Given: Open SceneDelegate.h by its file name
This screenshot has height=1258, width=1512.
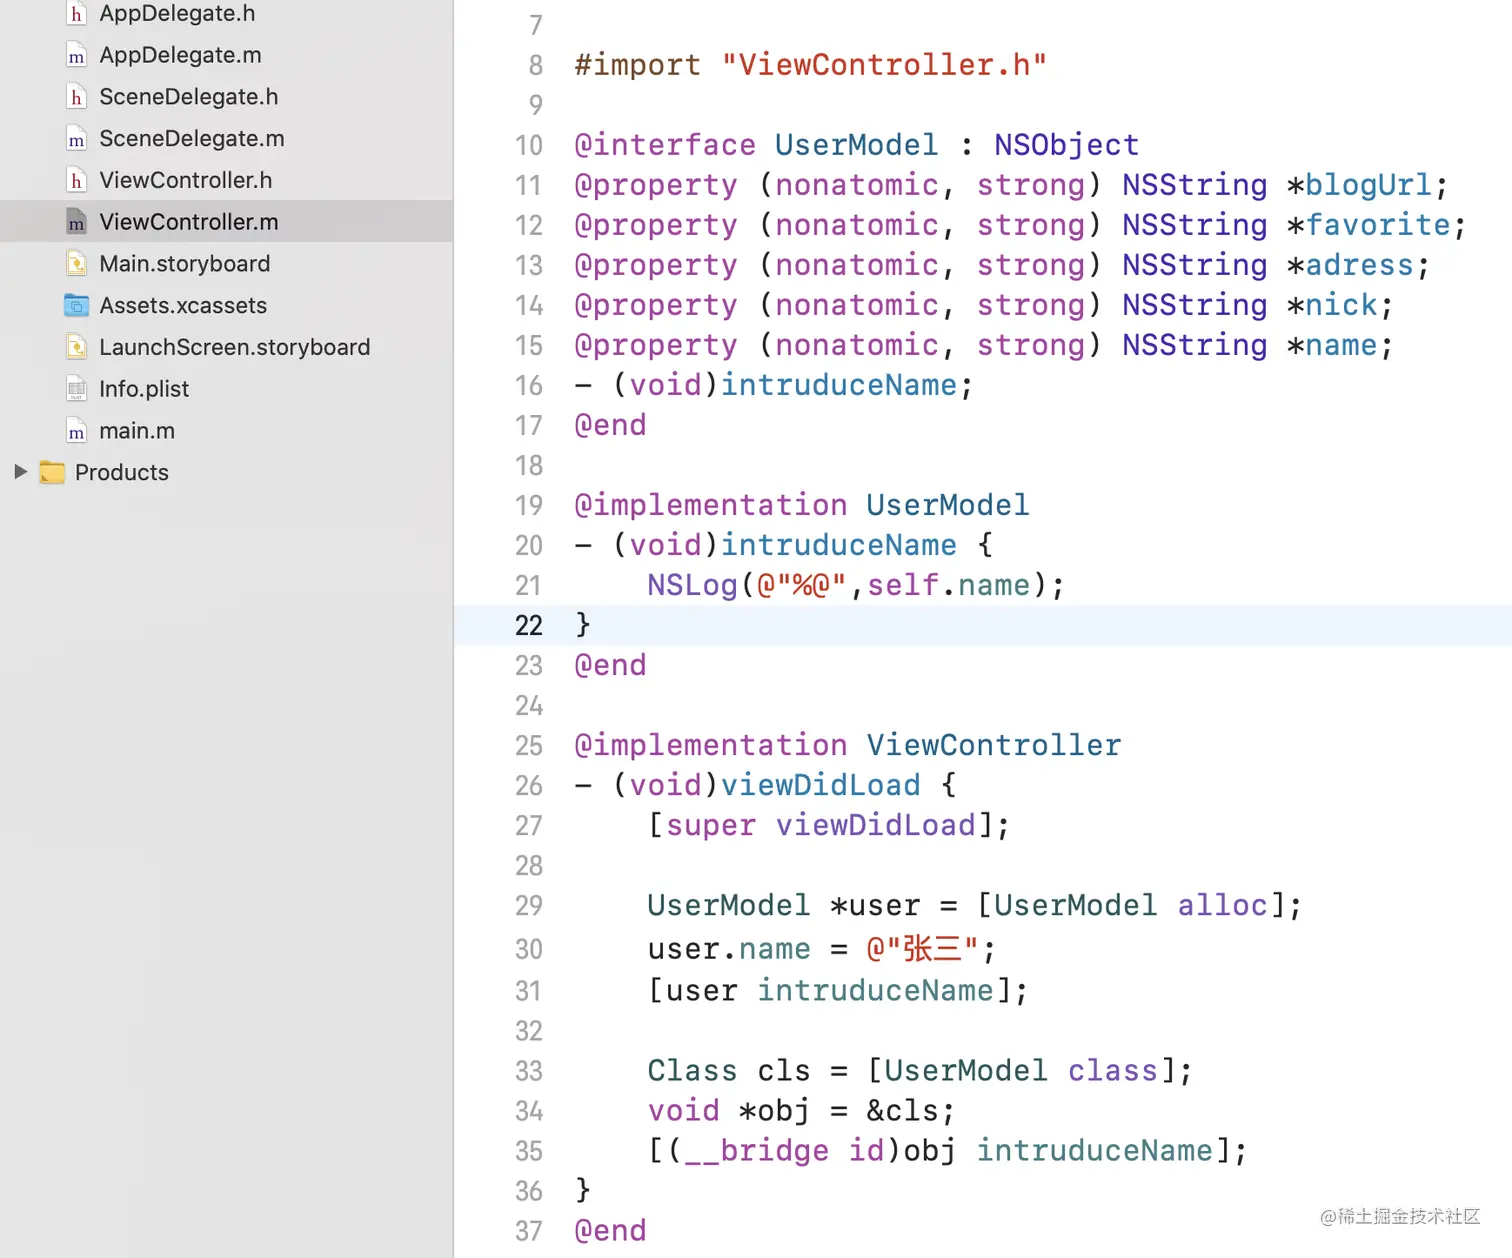Looking at the screenshot, I should click(189, 97).
